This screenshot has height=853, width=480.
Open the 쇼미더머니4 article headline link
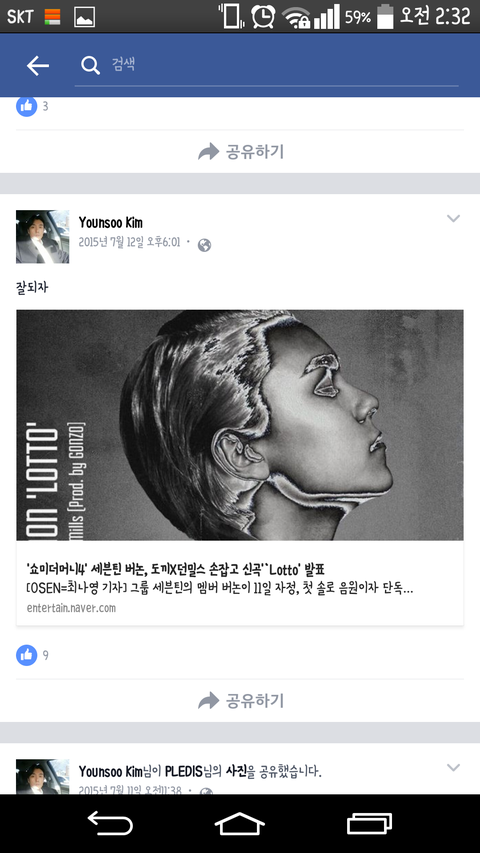pyautogui.click(x=175, y=570)
